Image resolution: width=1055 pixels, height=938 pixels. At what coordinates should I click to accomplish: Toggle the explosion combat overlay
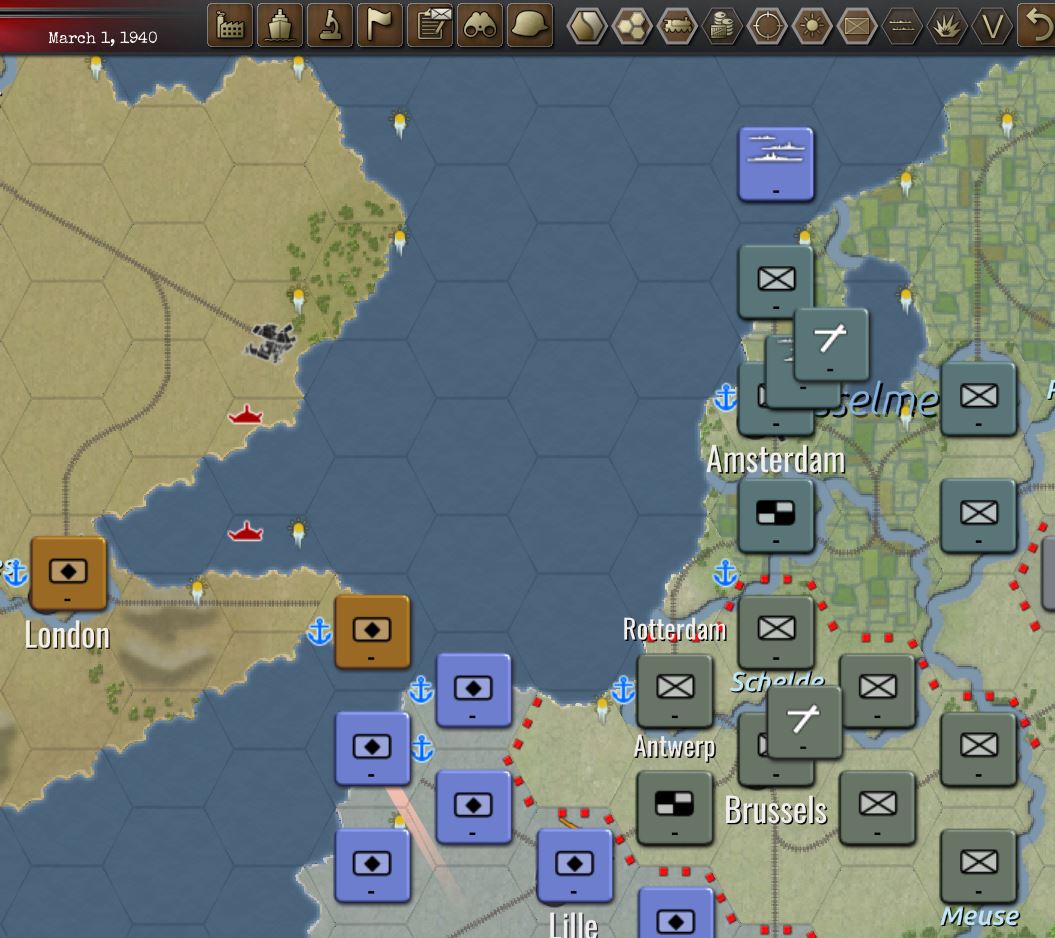(947, 26)
